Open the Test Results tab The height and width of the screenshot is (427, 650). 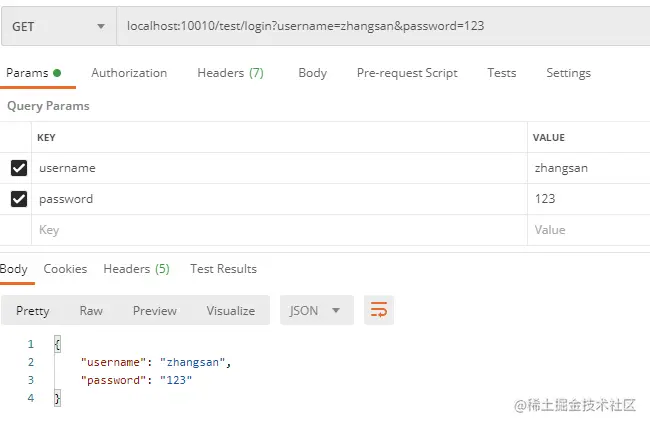click(x=223, y=269)
